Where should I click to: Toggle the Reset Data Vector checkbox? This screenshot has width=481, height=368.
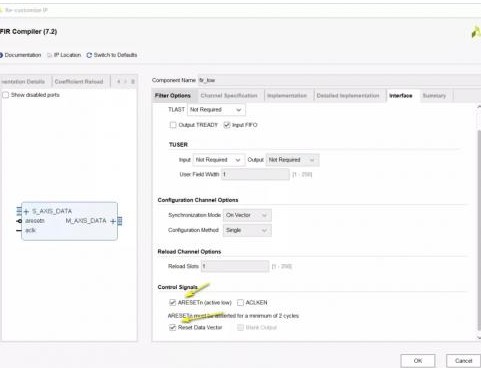pyautogui.click(x=172, y=328)
